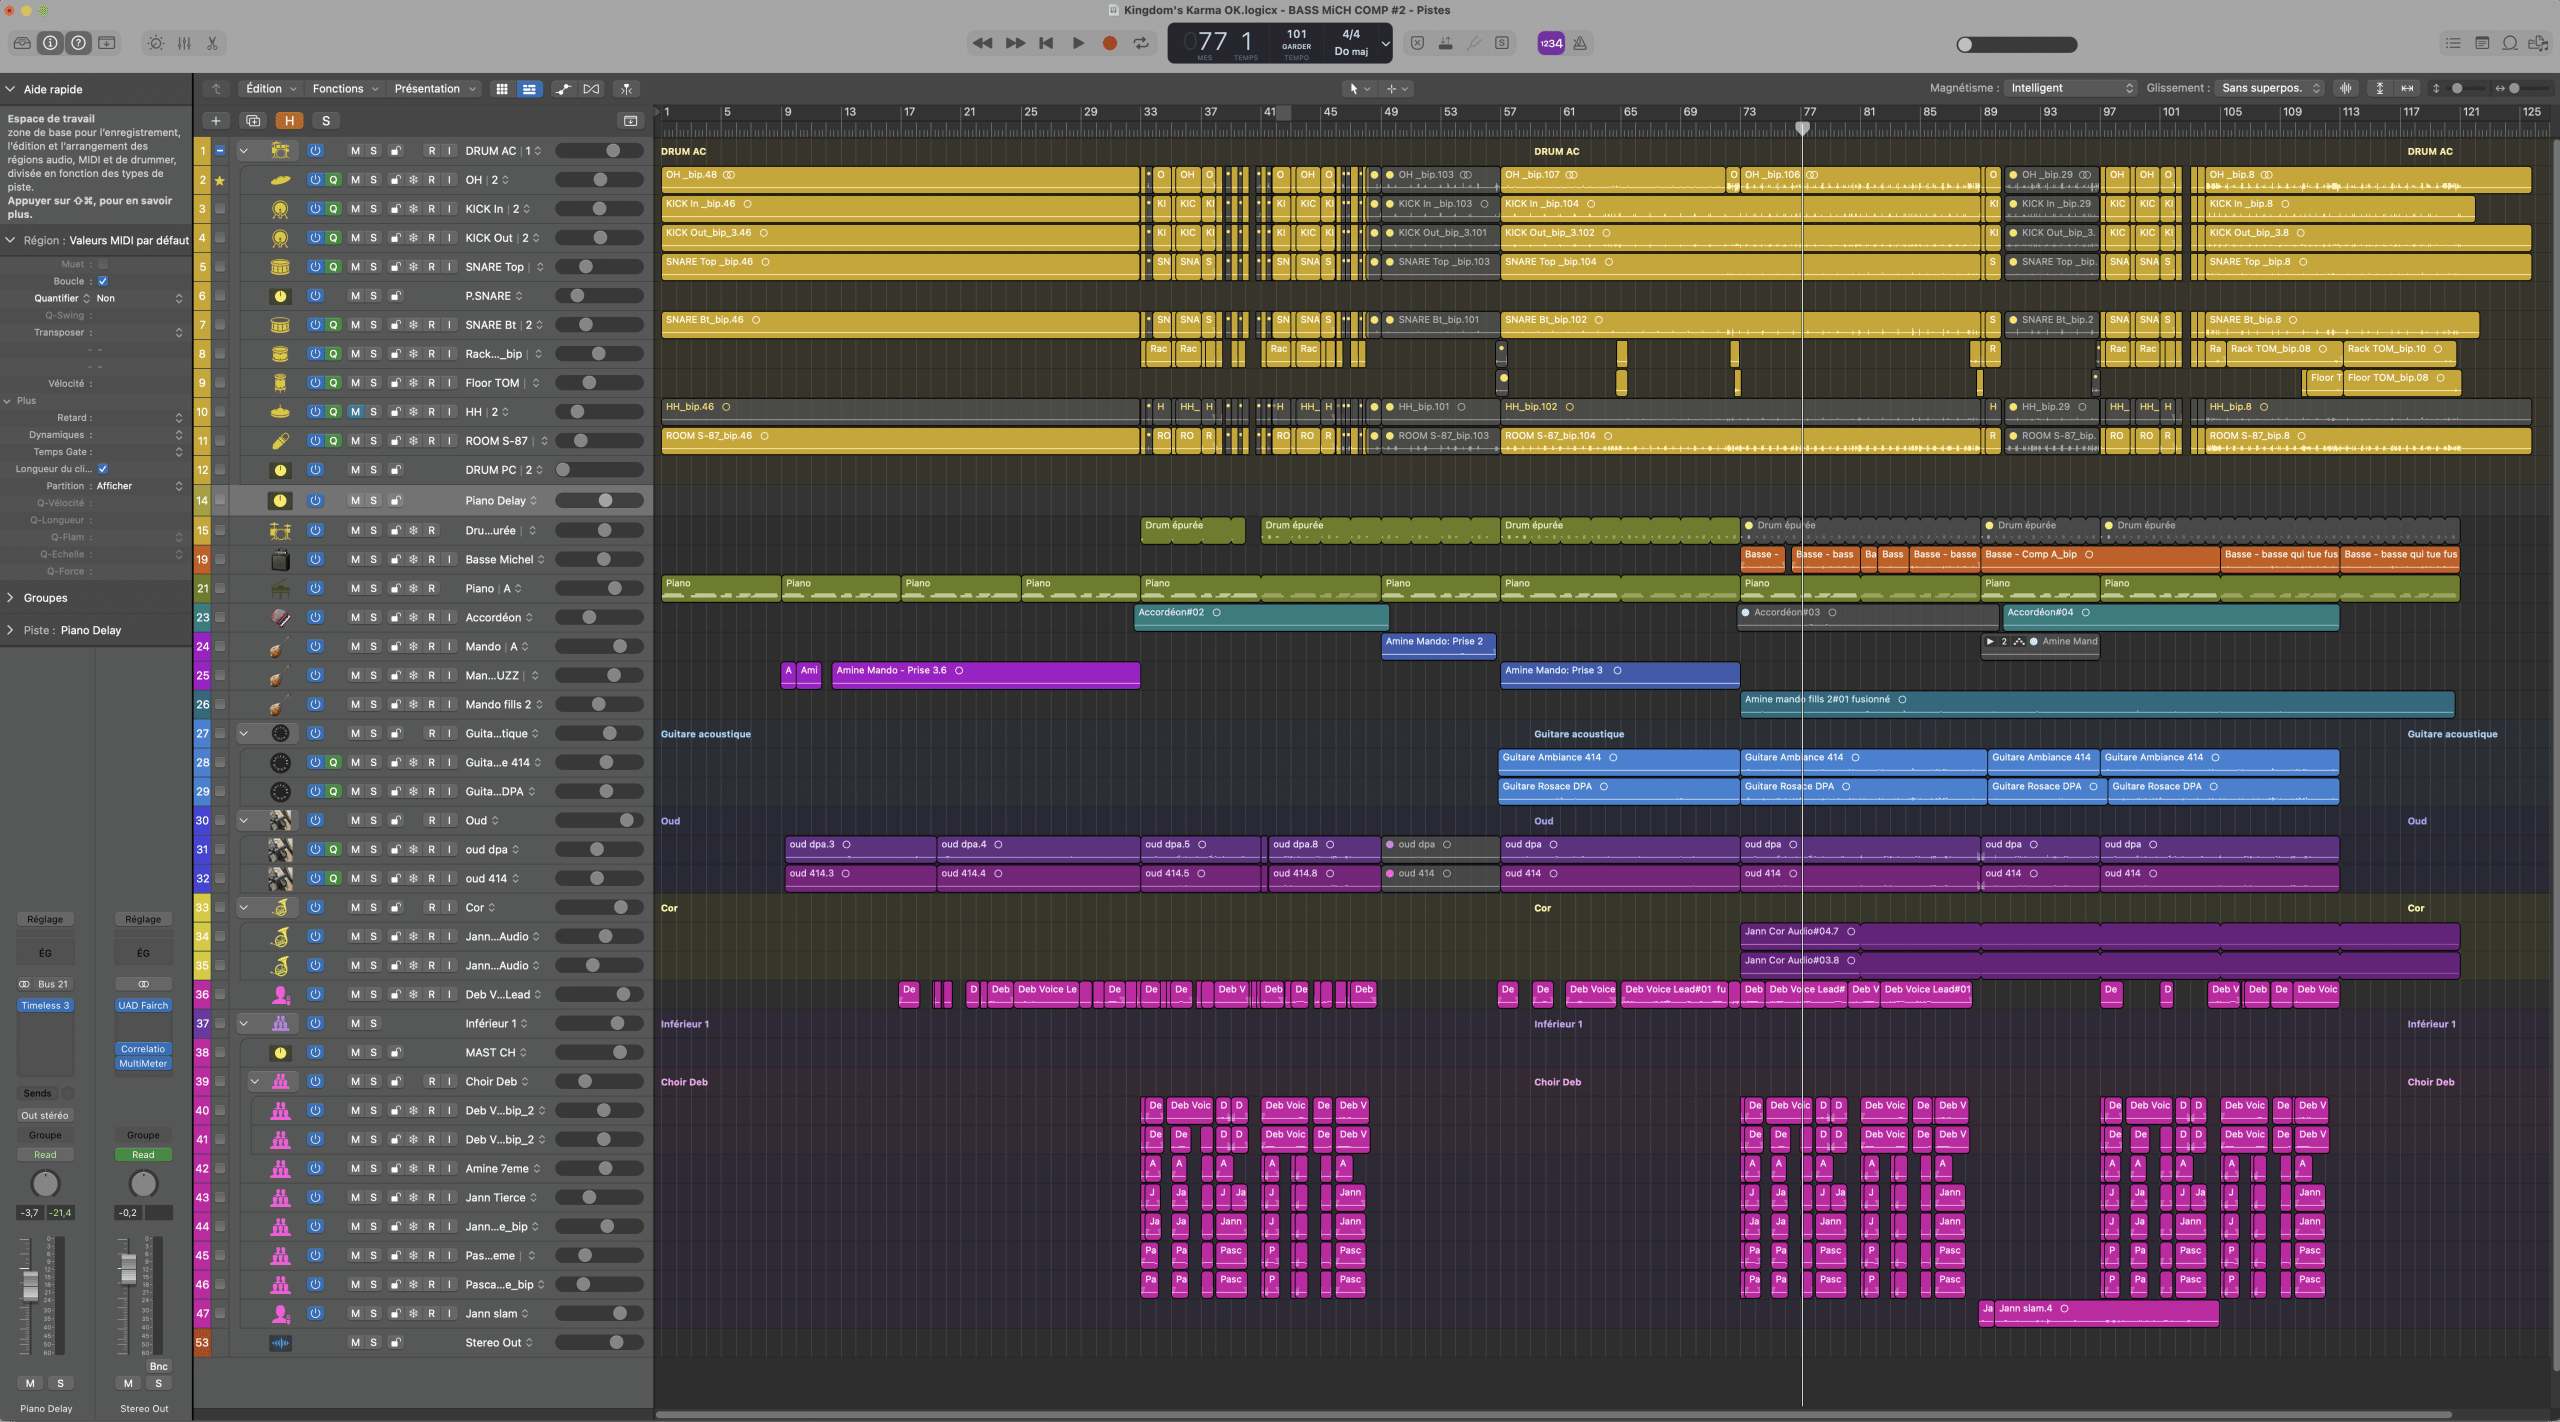The height and width of the screenshot is (1422, 2560).
Task: Collapse Région Valeurs MIDI par défaut
Action: [10, 240]
